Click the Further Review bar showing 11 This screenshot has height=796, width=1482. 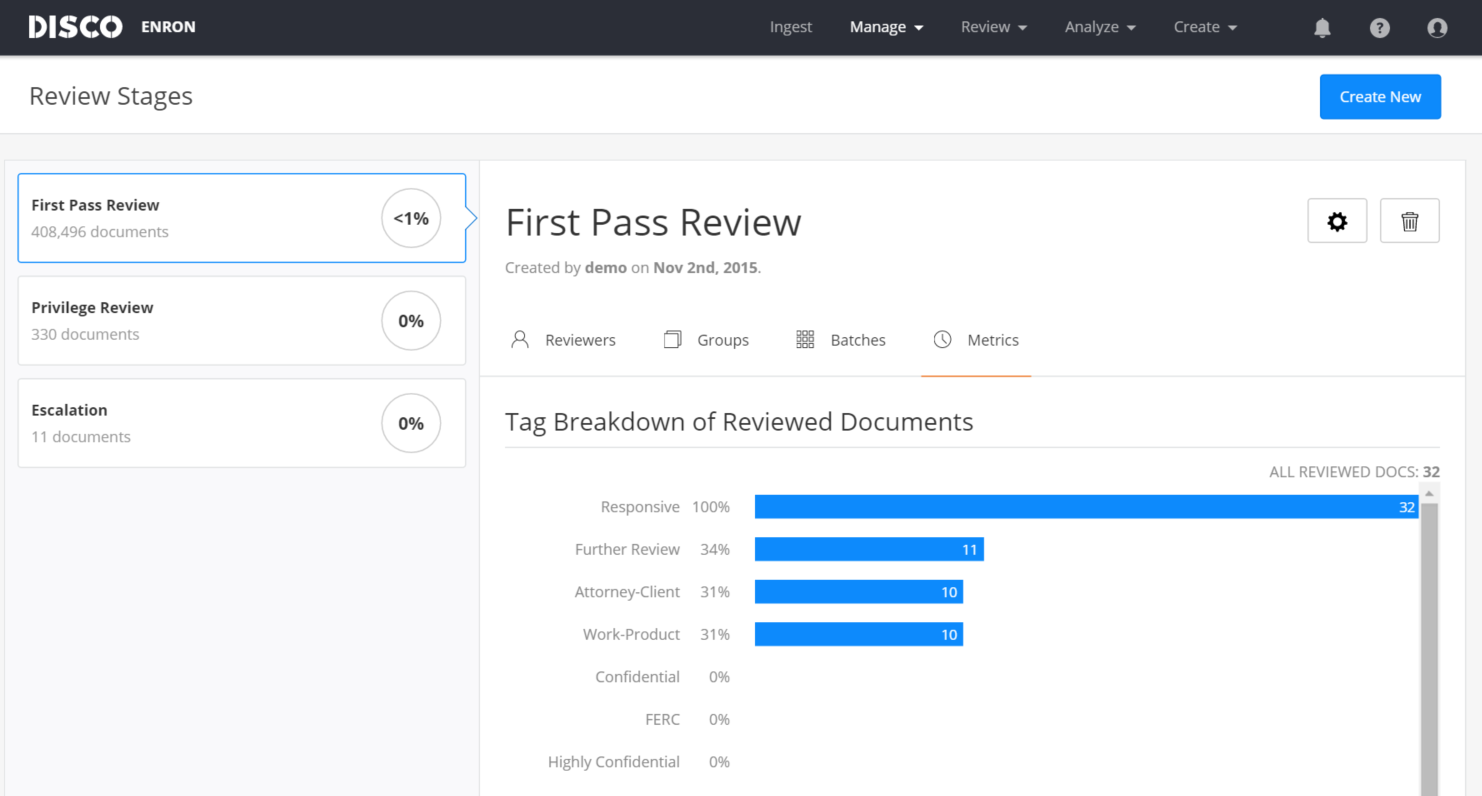click(869, 549)
